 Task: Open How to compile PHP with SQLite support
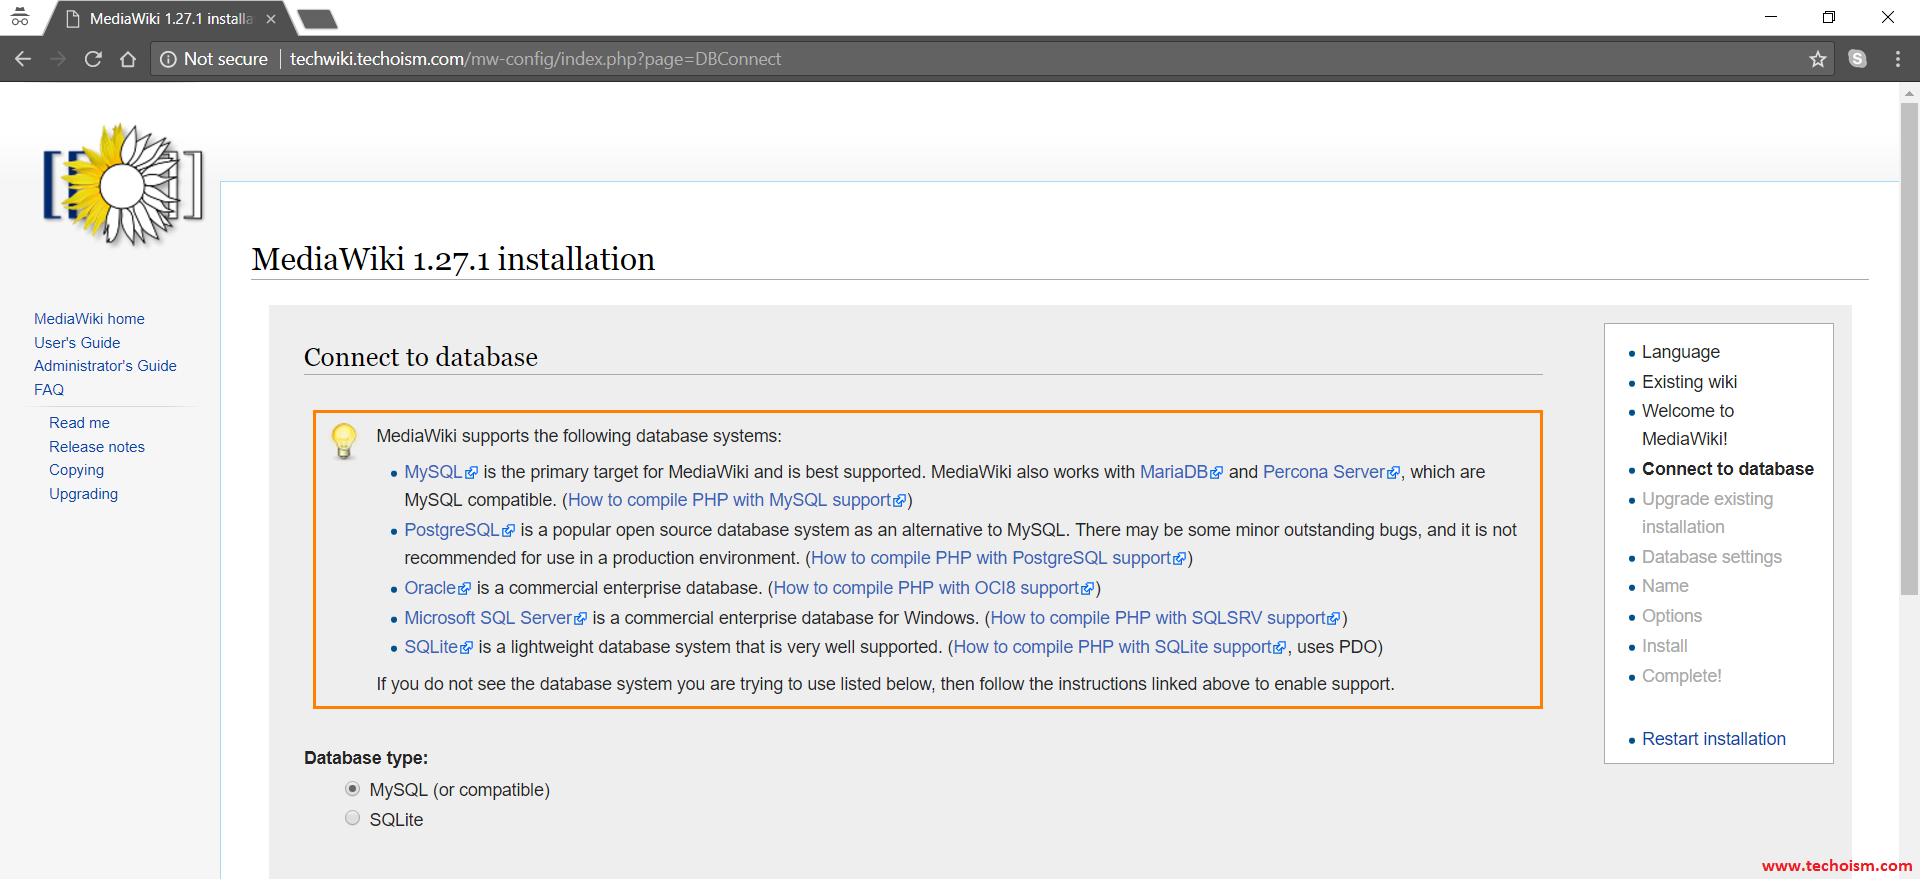tap(1119, 646)
